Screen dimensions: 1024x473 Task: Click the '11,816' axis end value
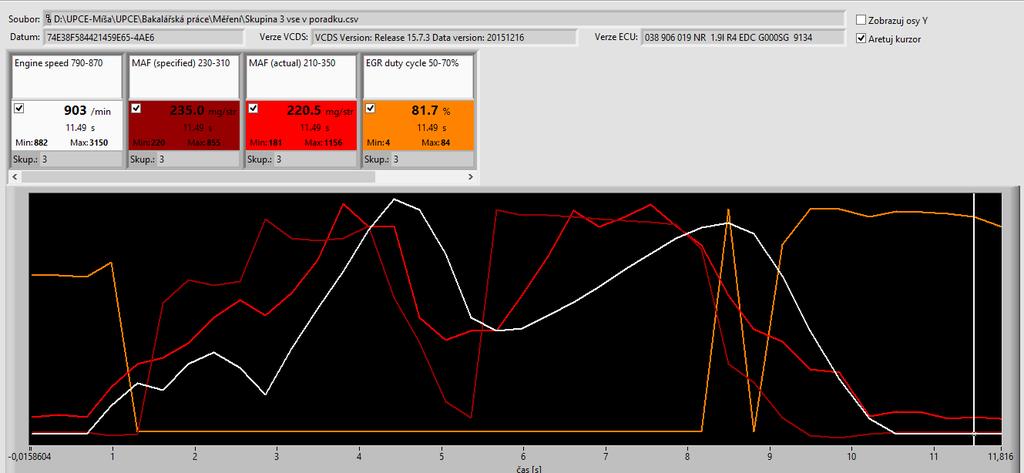pos(1000,456)
